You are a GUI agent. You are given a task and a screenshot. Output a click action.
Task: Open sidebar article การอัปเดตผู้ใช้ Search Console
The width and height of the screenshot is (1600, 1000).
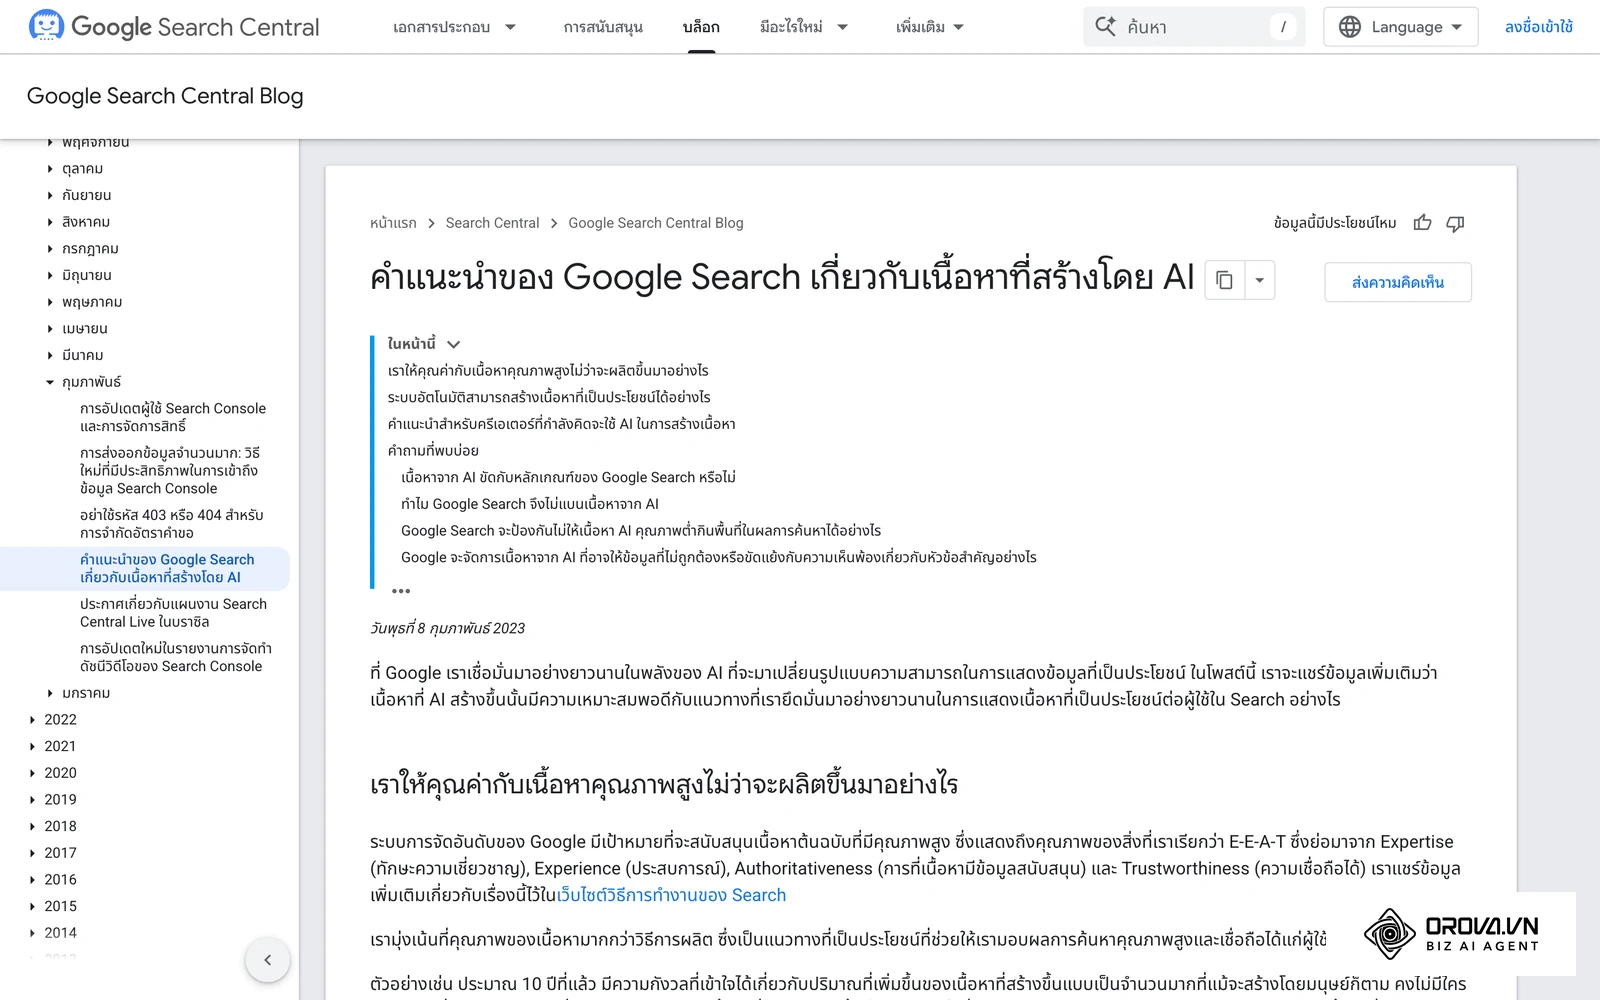pyautogui.click(x=173, y=417)
